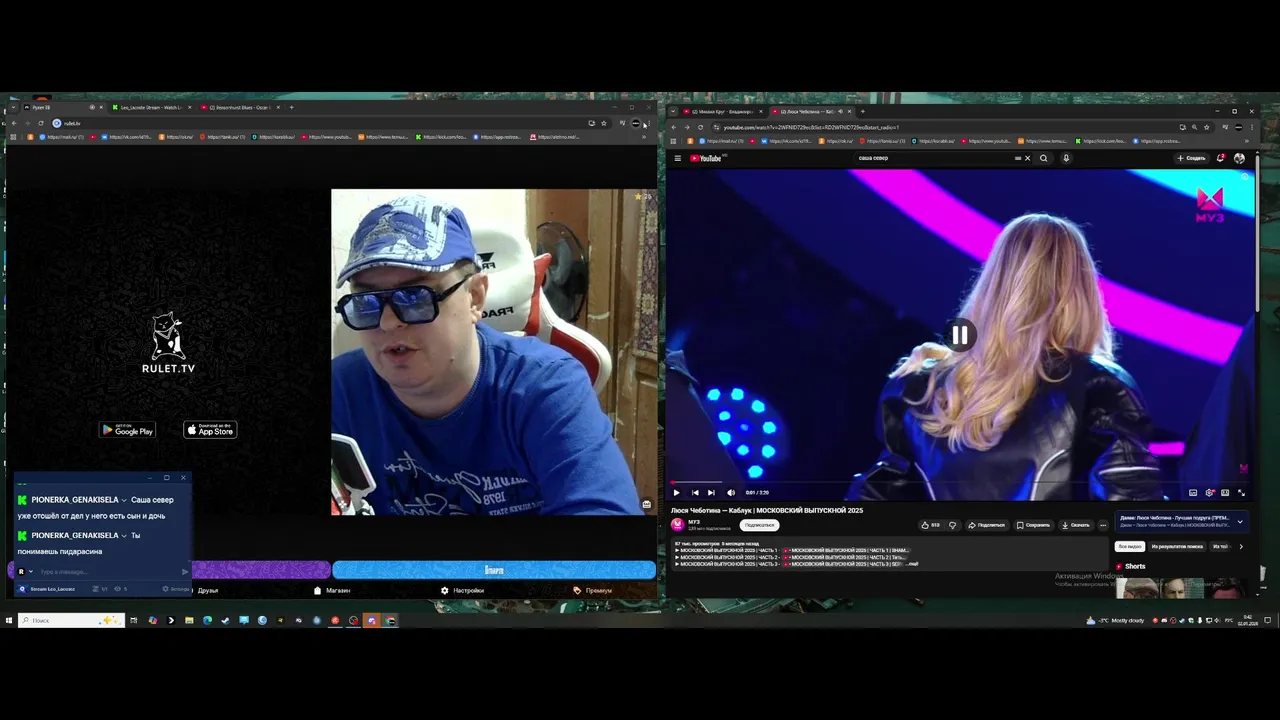This screenshot has width=1280, height=720.
Task: Dislike the Люся Чеботина video
Action: [x=952, y=525]
